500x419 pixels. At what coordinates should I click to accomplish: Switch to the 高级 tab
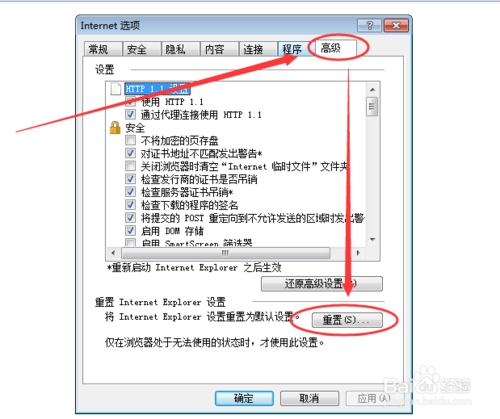[x=333, y=48]
